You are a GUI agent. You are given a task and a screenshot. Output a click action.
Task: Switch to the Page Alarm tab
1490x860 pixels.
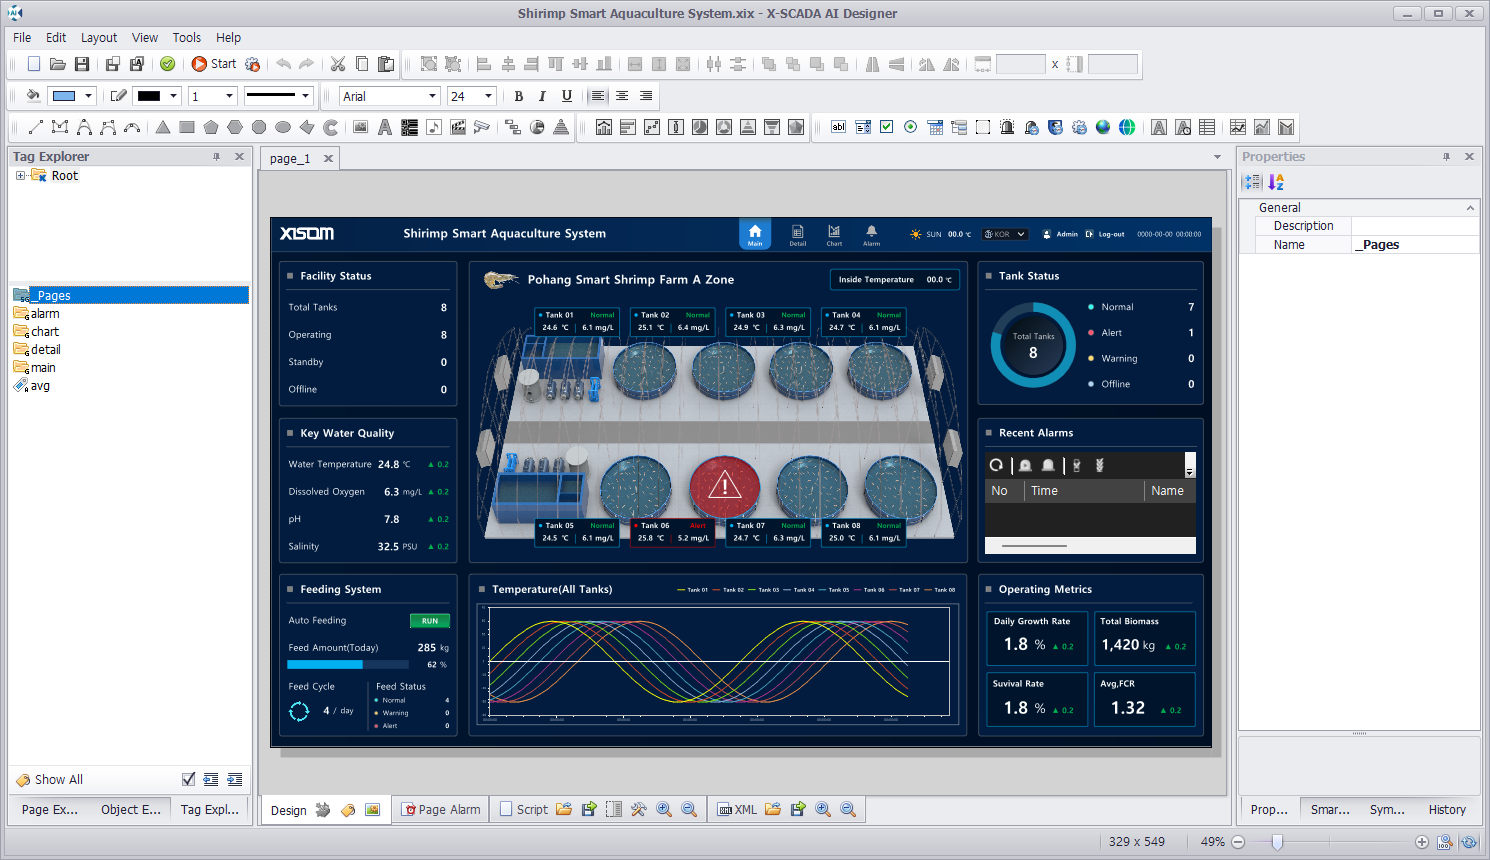441,810
